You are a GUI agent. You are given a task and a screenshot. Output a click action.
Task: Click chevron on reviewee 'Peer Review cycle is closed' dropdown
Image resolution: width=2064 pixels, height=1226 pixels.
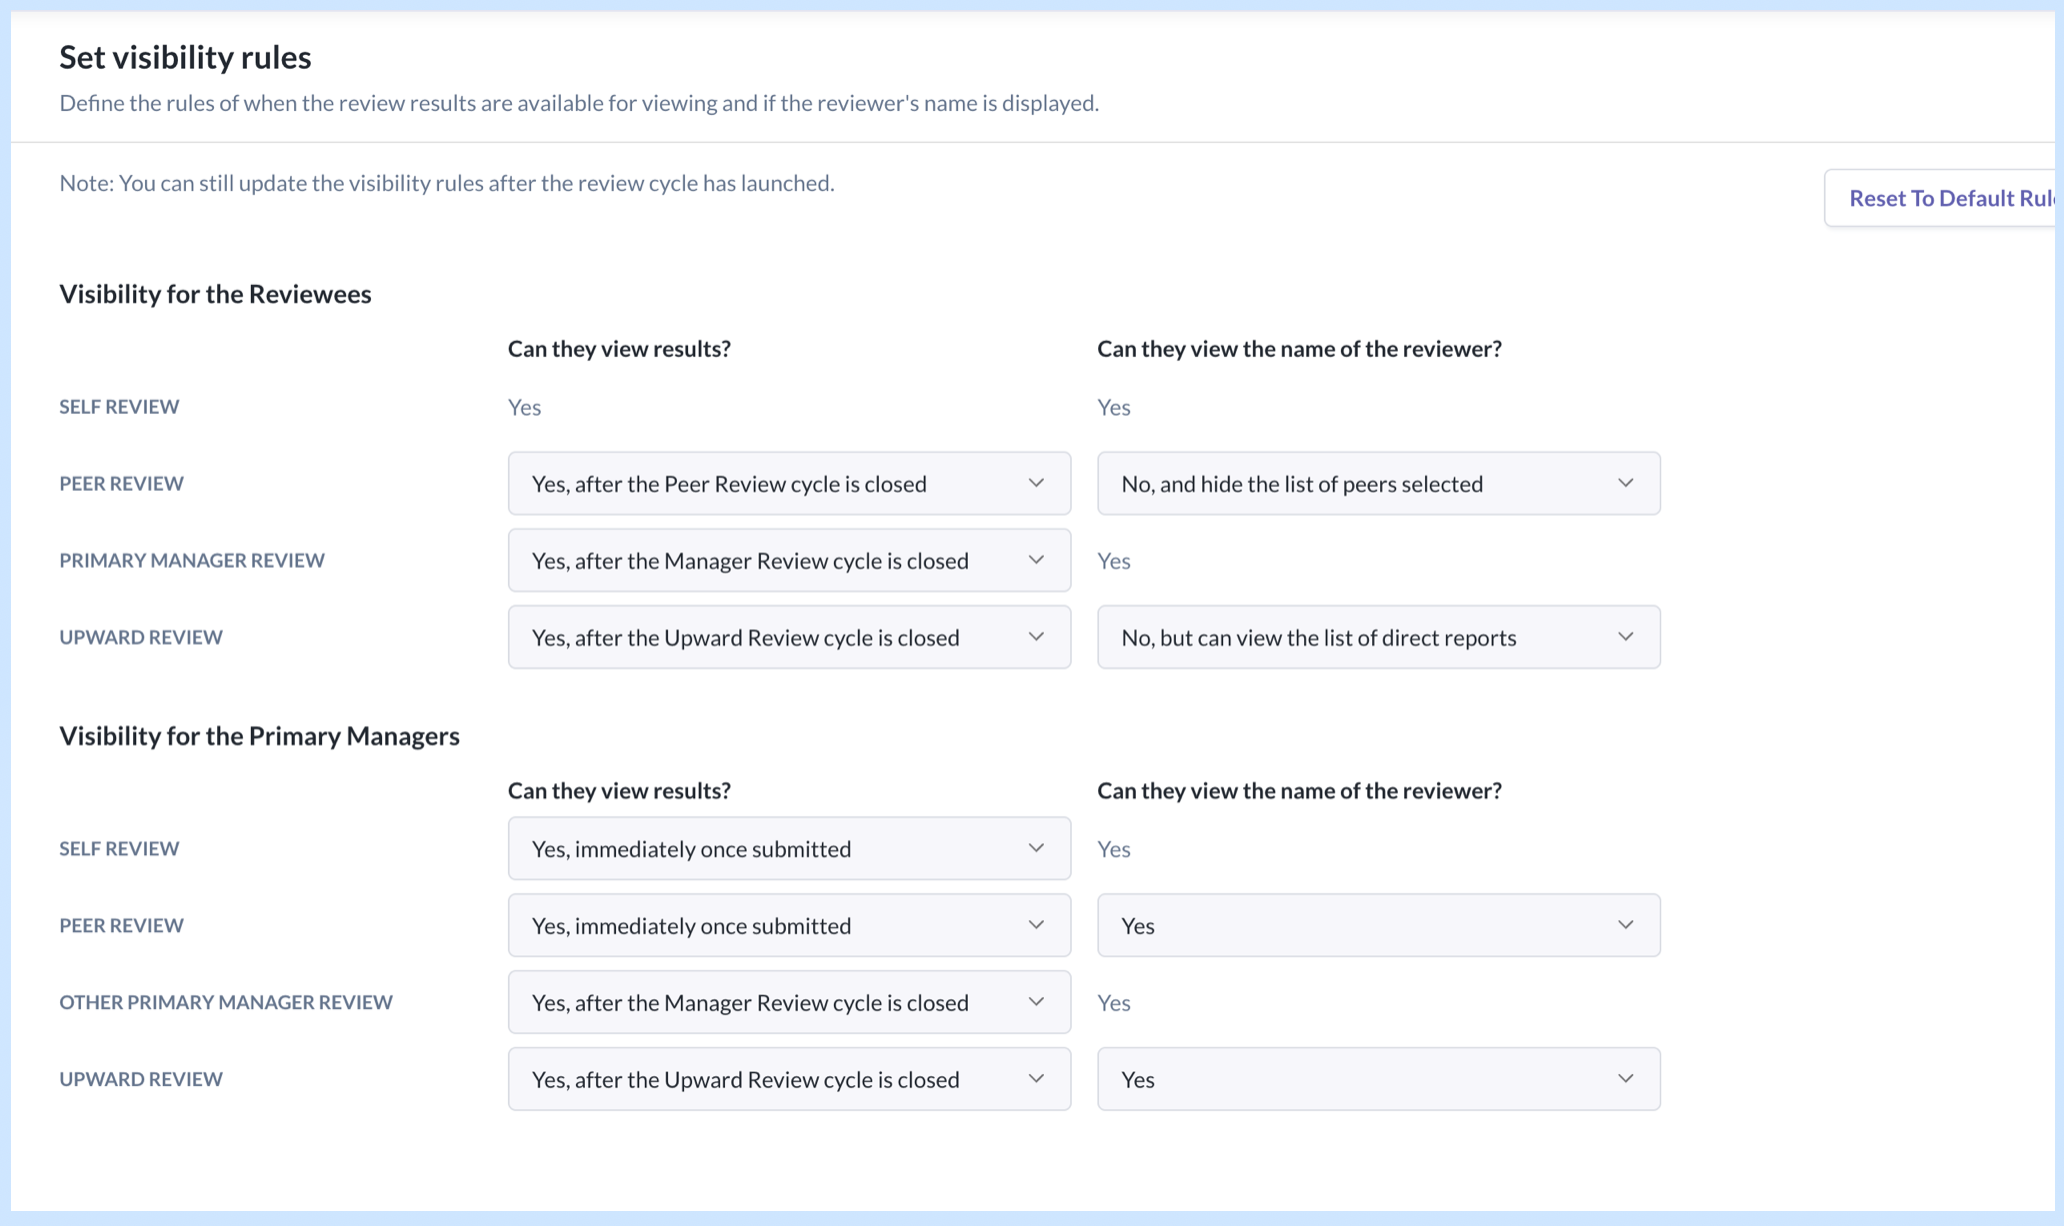[x=1036, y=484]
